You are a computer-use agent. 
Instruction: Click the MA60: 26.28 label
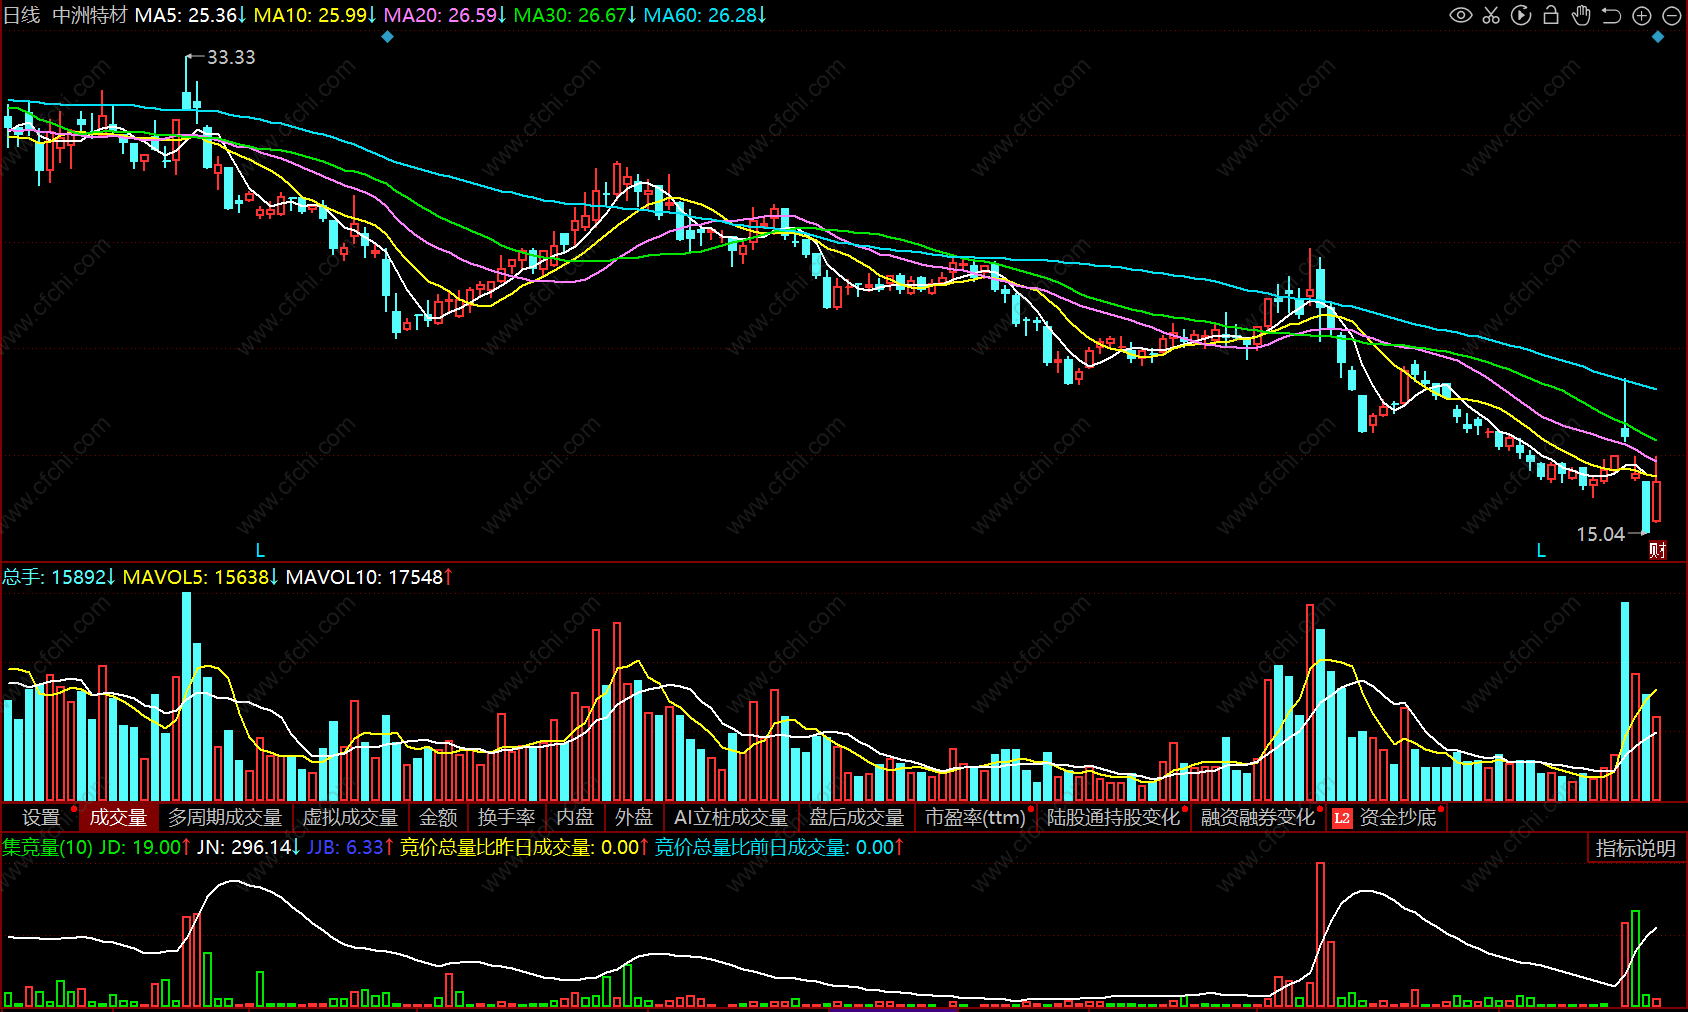pos(704,15)
